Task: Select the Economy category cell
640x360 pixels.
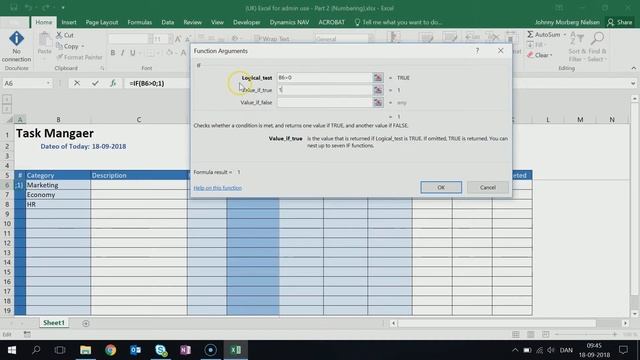Action: click(58, 195)
